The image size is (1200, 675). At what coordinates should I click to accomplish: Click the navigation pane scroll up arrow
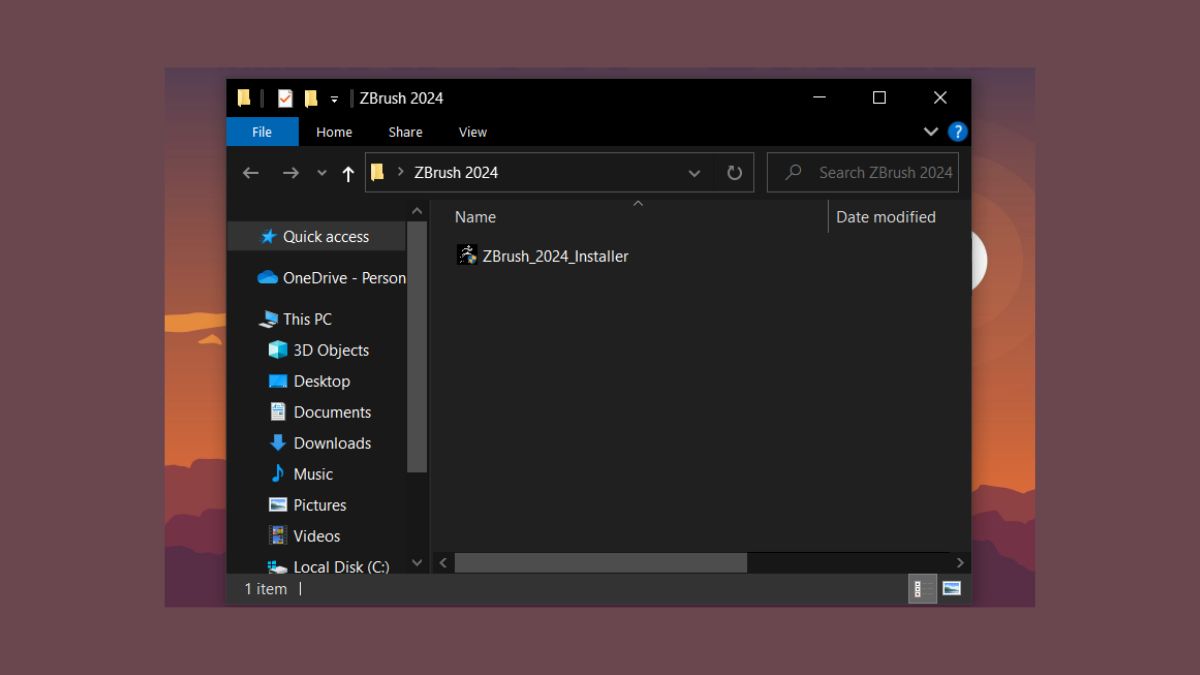coord(417,211)
